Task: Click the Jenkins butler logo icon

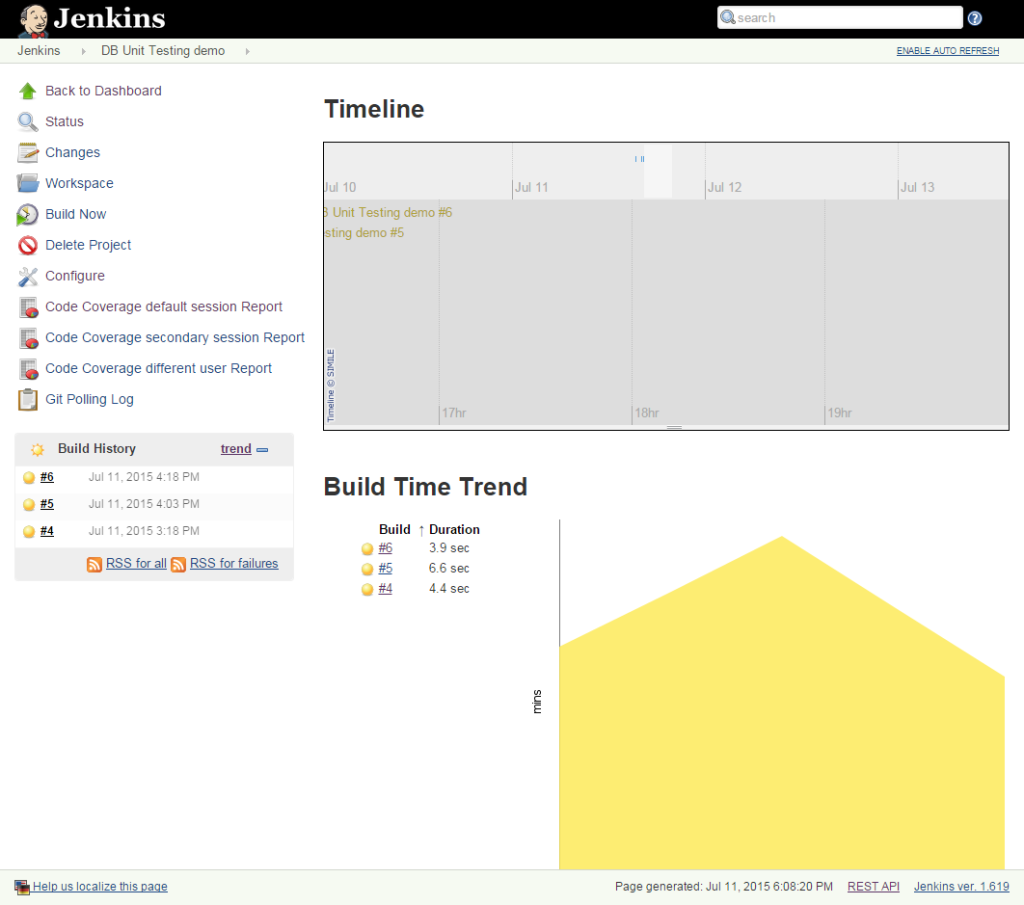Action: (x=32, y=20)
